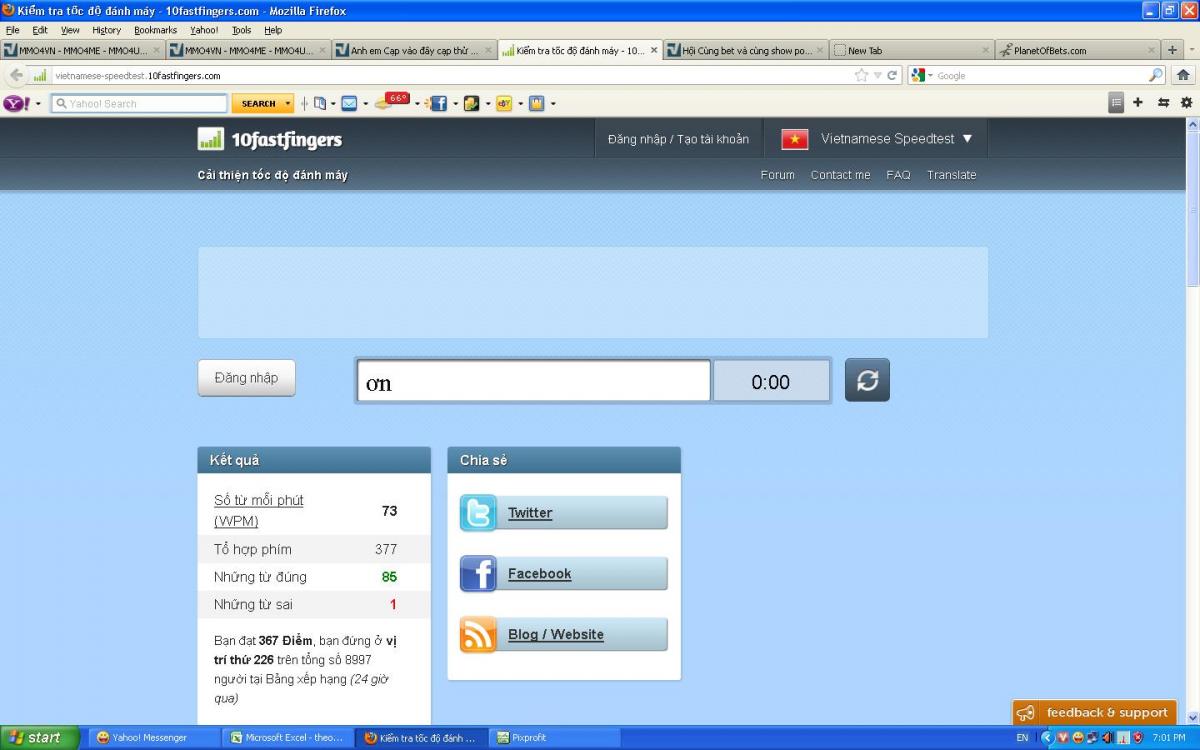
Task: Click the Yahoo! Search input box
Action: (x=139, y=103)
